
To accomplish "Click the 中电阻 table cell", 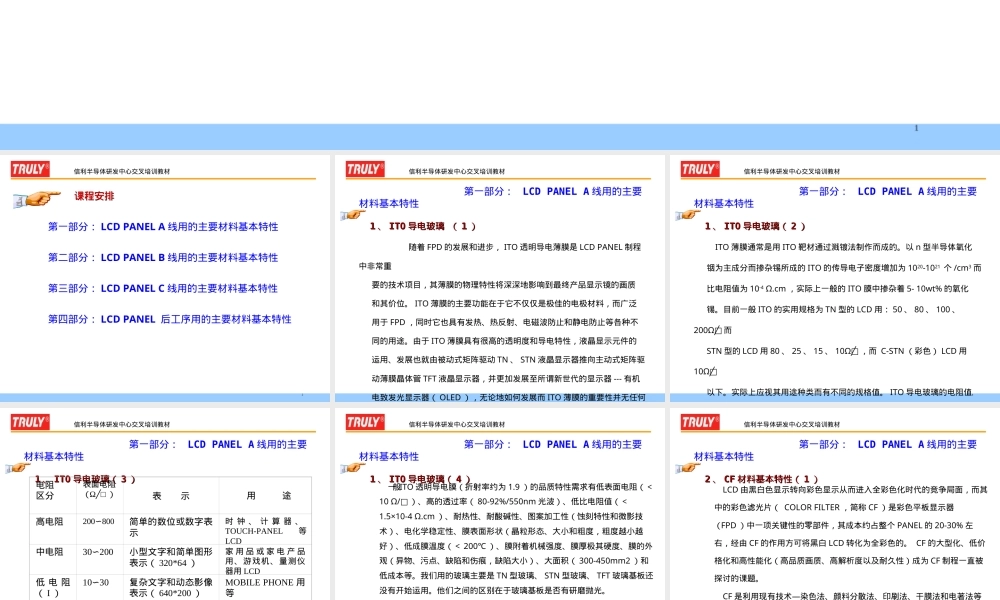I will point(53,559).
